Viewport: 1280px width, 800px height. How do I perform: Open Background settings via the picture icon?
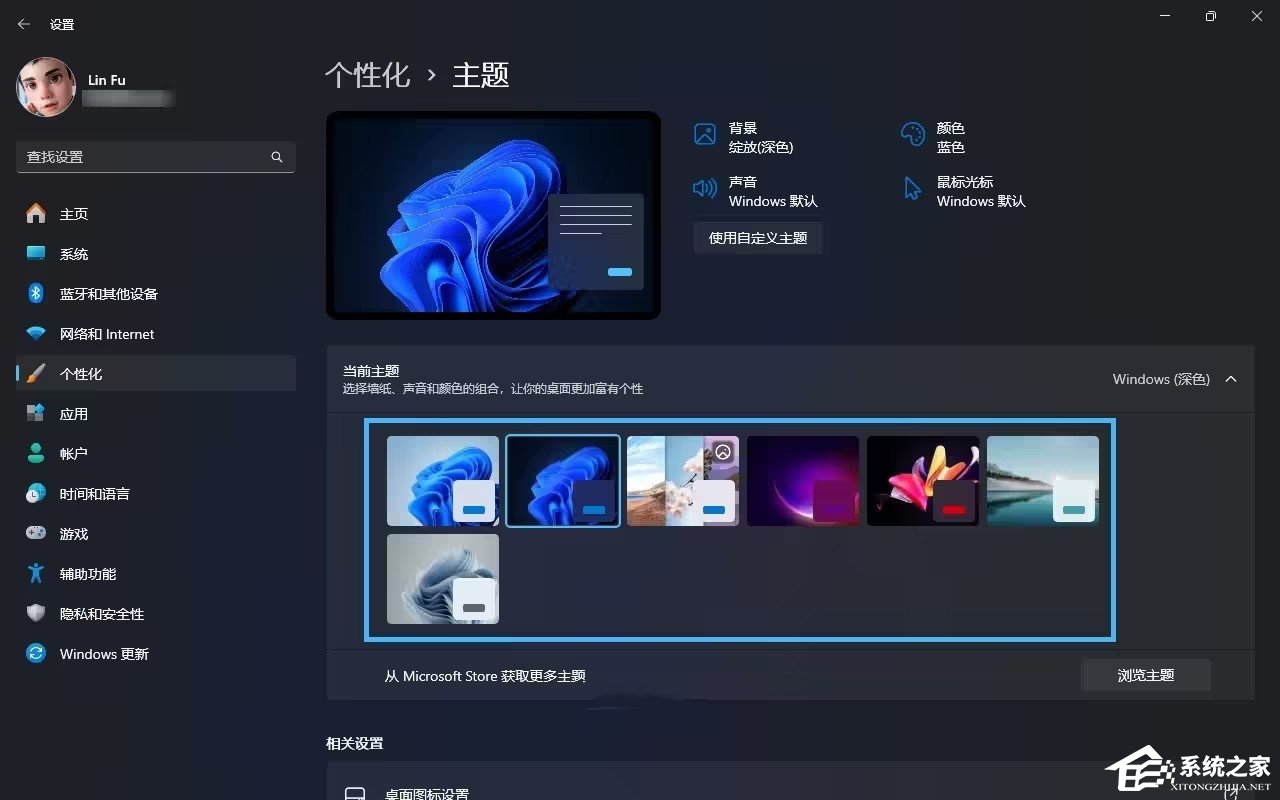coord(706,133)
